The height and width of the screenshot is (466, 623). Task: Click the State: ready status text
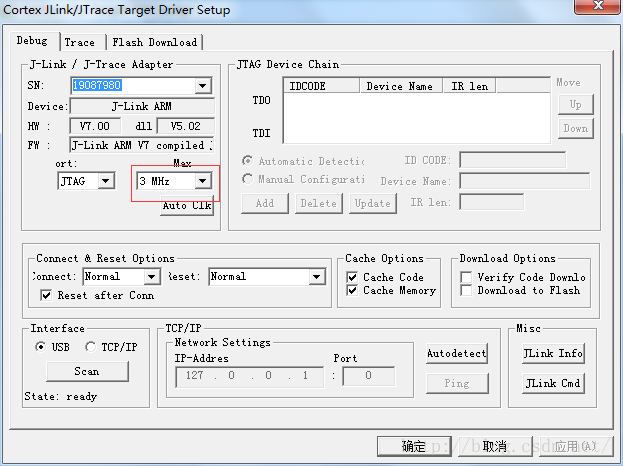click(x=61, y=396)
